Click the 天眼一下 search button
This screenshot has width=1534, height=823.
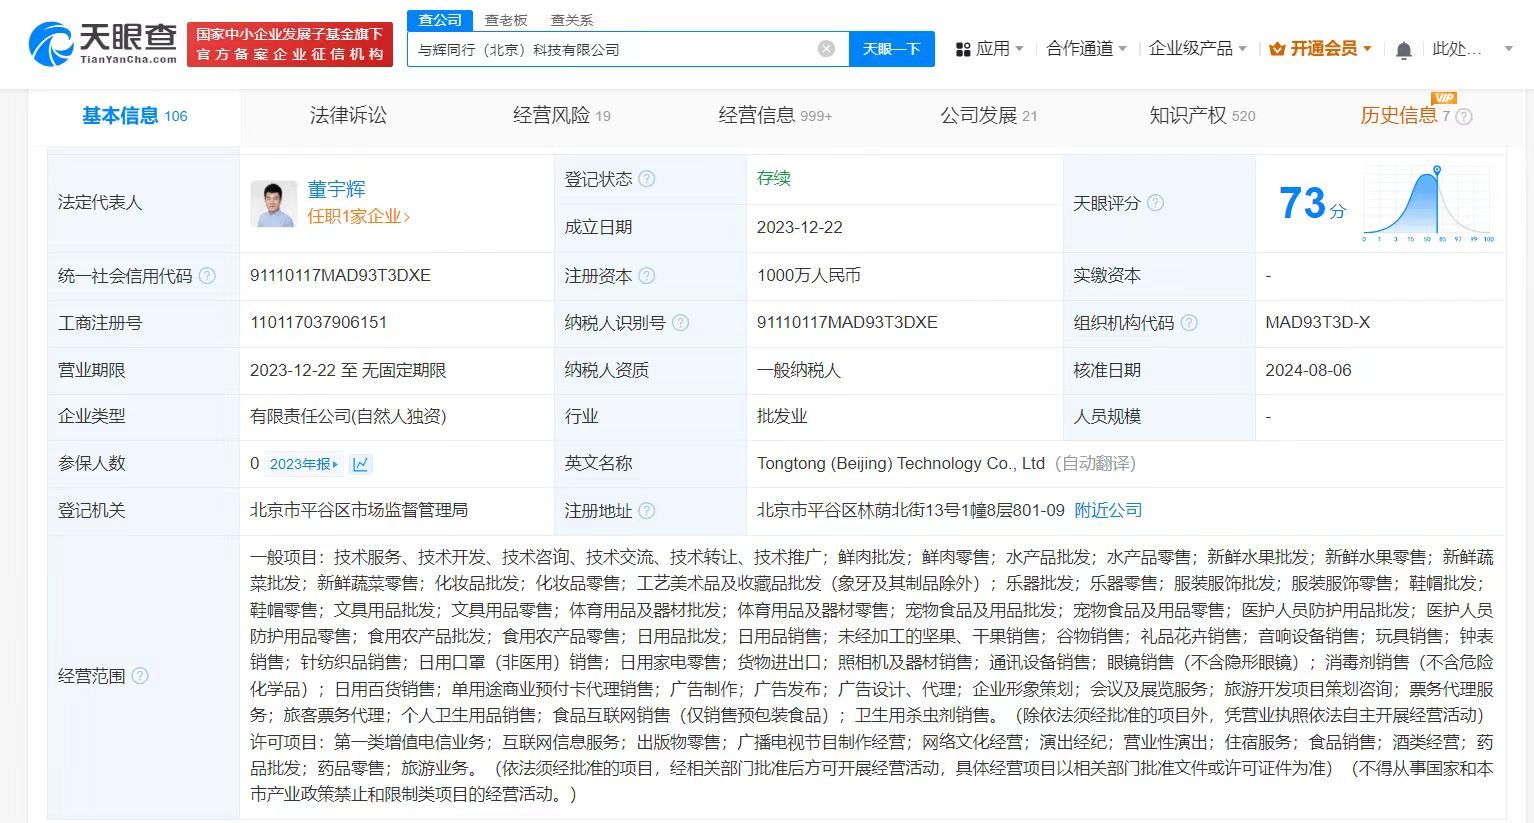(891, 48)
